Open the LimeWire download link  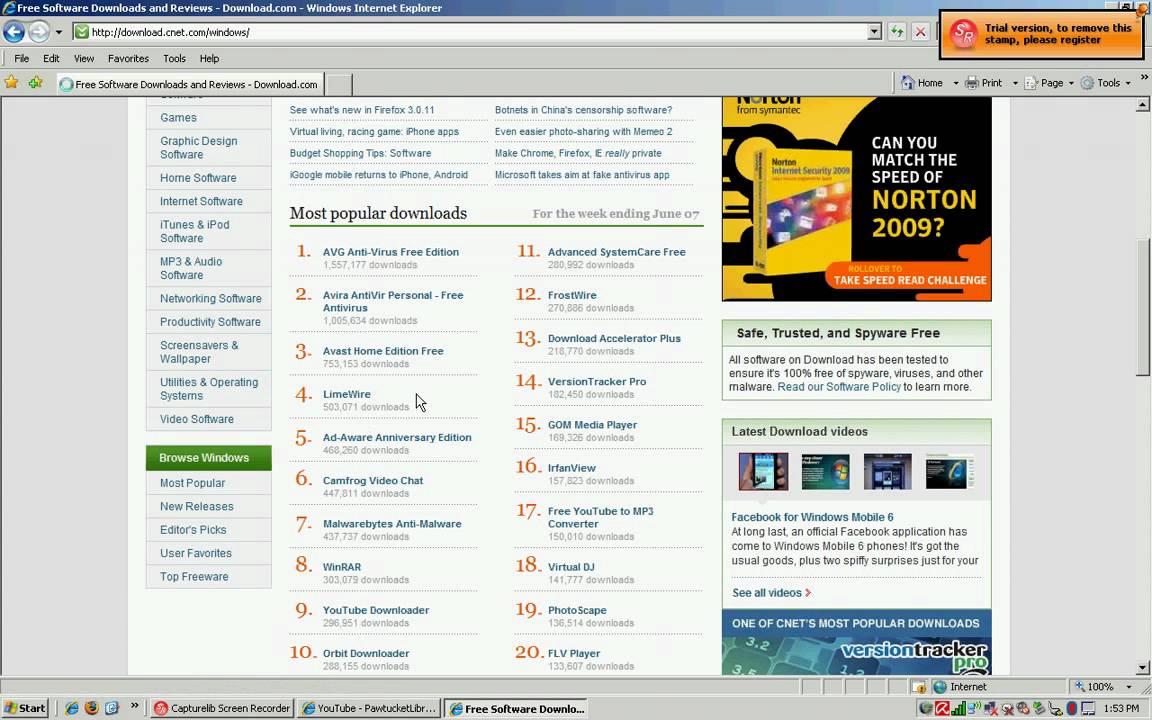(347, 394)
